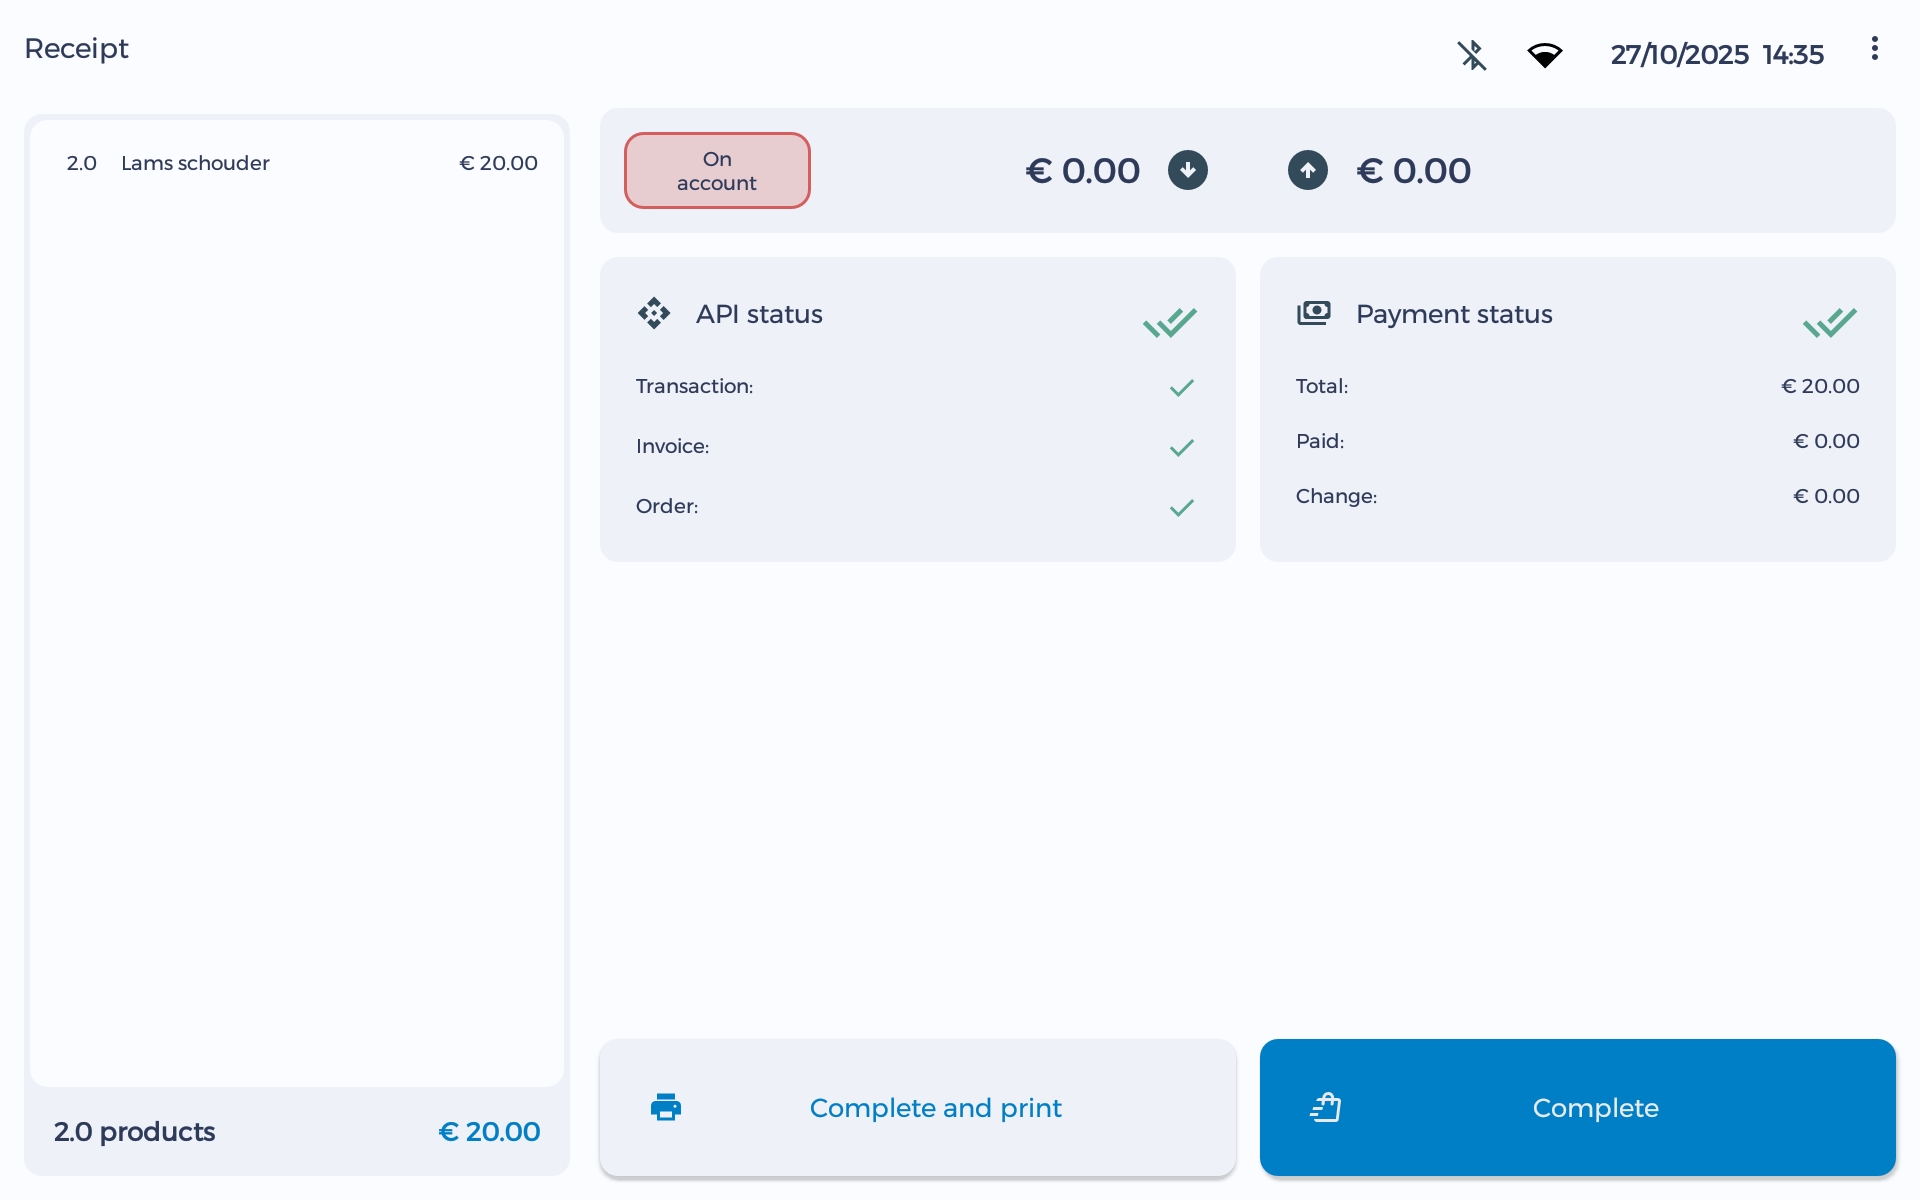Click the date and time display
This screenshot has height=1200, width=1920.
click(1716, 55)
